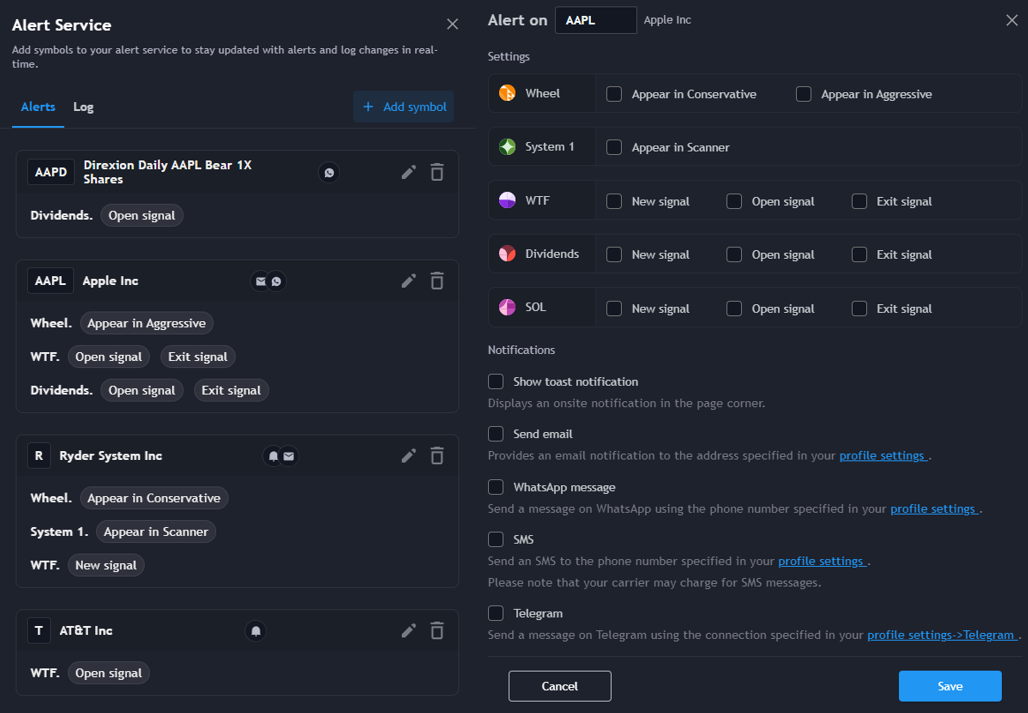Open profile settings link under WhatsApp message
The image size is (1028, 713).
click(x=934, y=509)
